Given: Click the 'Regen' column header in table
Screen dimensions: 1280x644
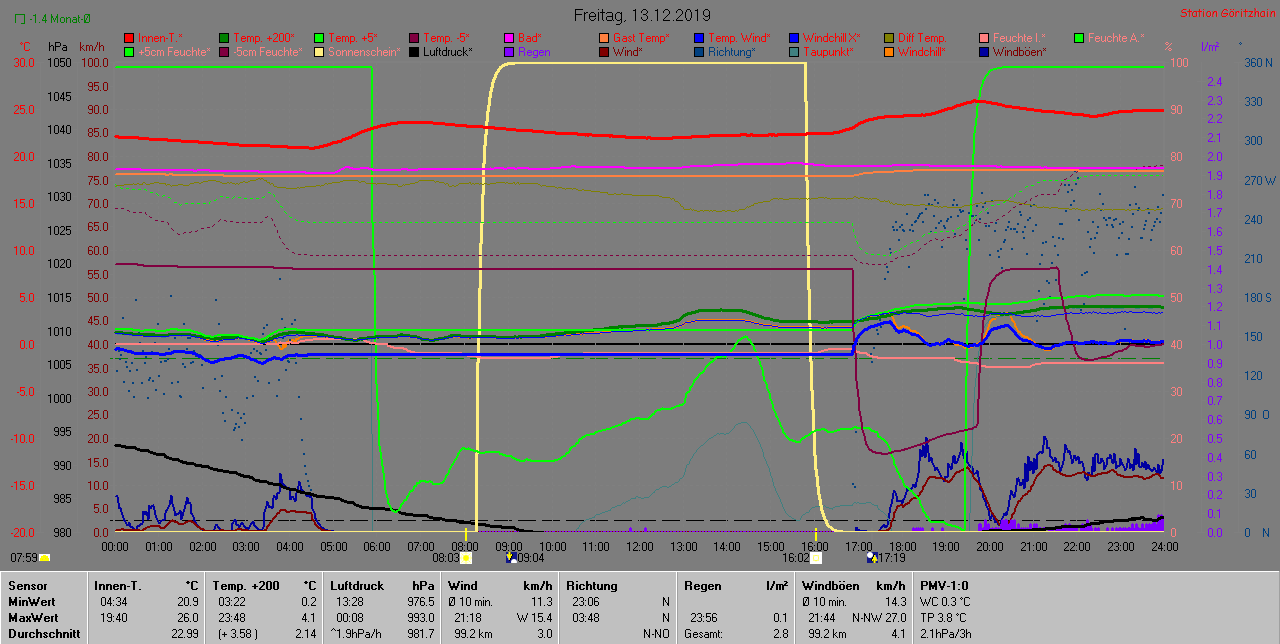Looking at the screenshot, I should 702,586.
